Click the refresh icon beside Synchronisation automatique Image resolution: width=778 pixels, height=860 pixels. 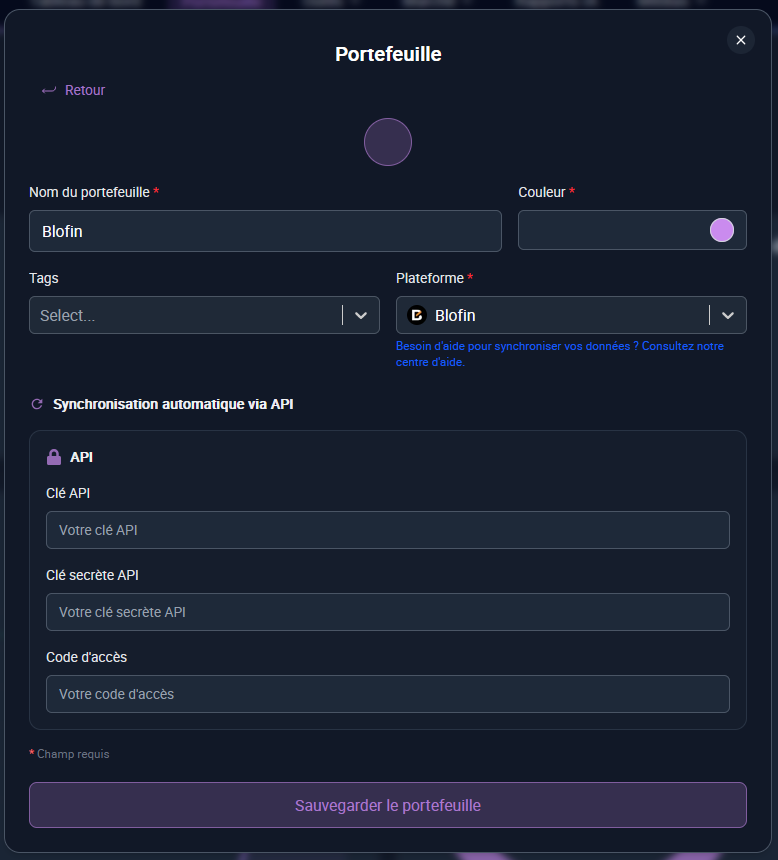pyautogui.click(x=37, y=405)
